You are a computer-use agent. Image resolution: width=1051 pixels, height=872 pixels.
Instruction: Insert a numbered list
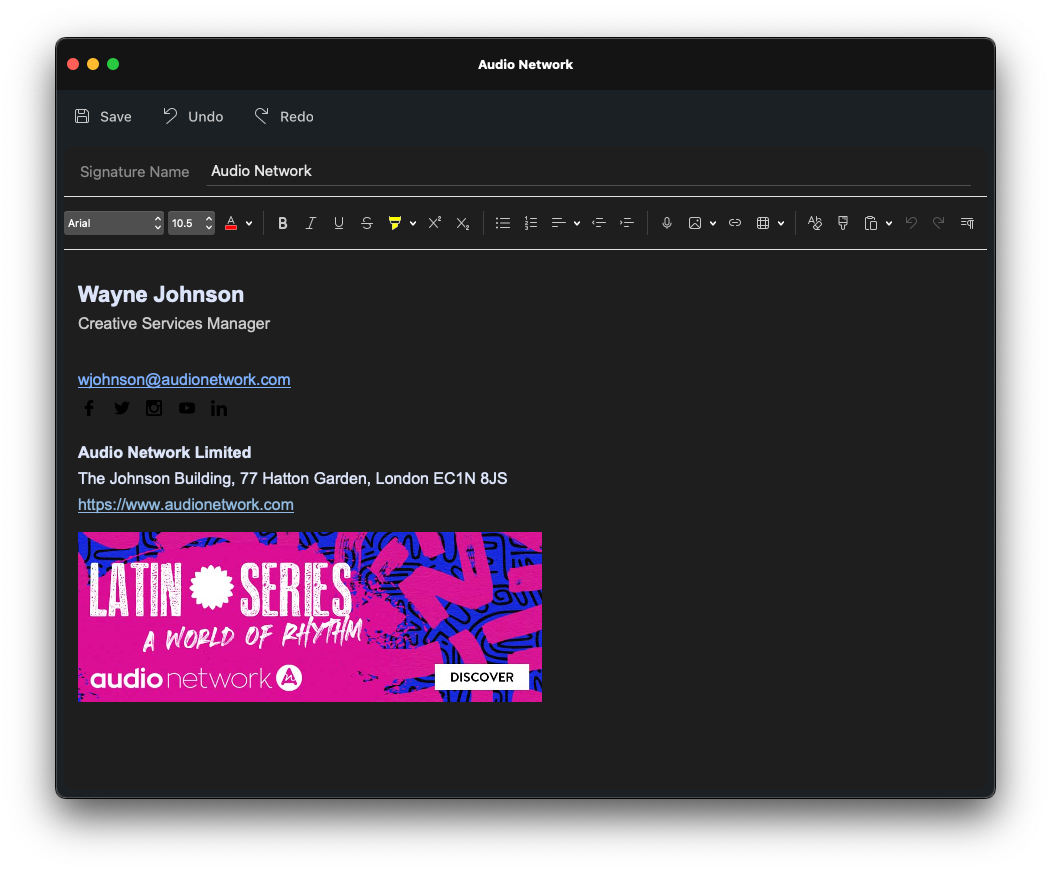pos(531,223)
